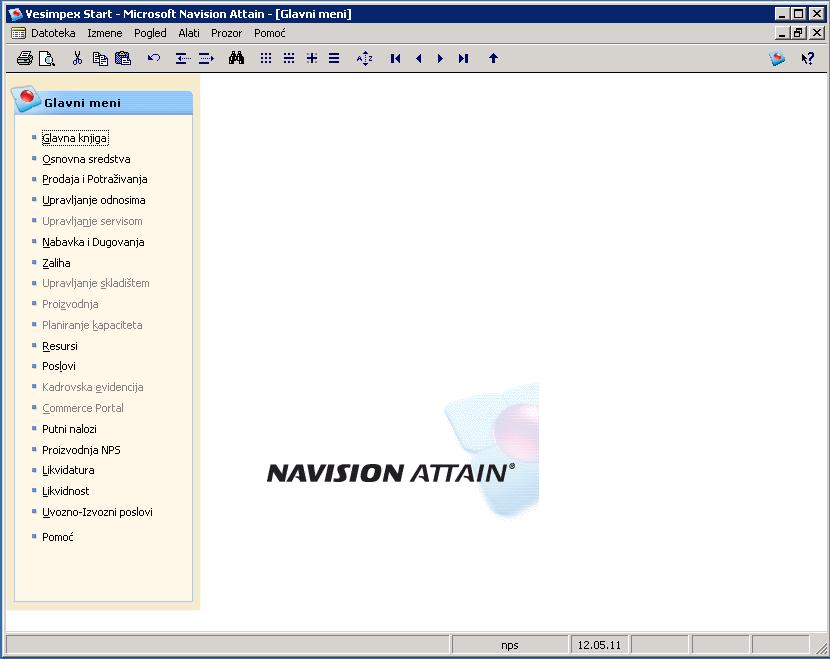Go to previous record arrow
The image size is (830, 659).
click(419, 58)
